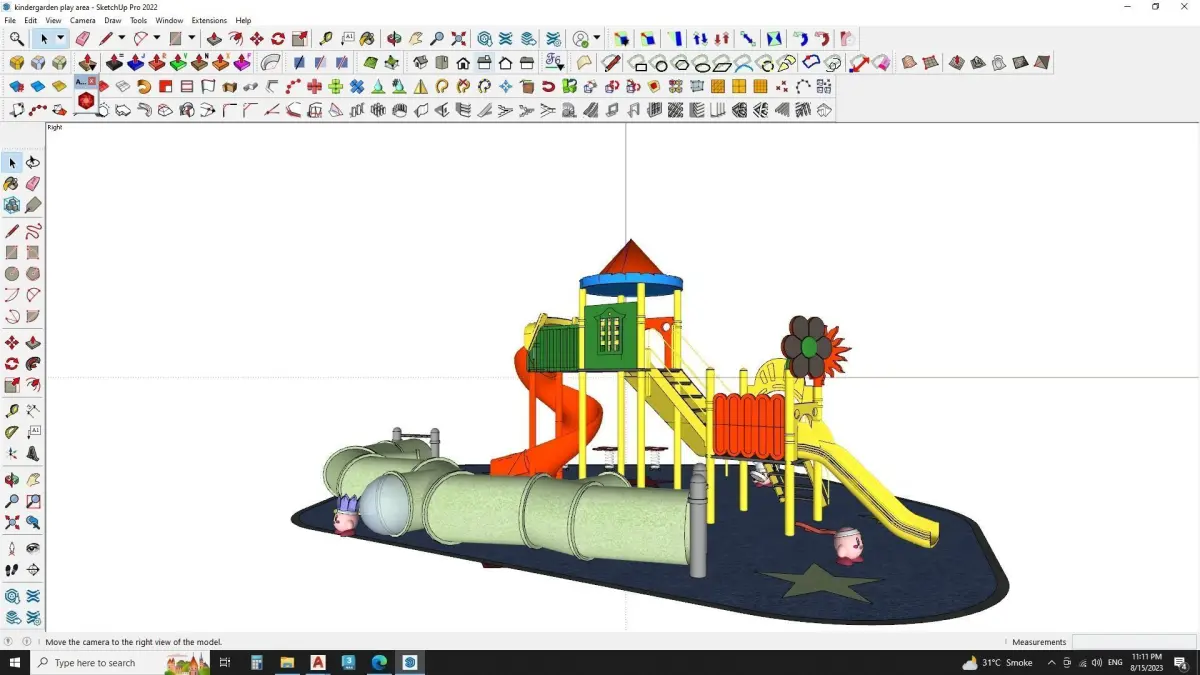1200x675 pixels.
Task: Open Microsoft Edge from the taskbar
Action: 379,662
